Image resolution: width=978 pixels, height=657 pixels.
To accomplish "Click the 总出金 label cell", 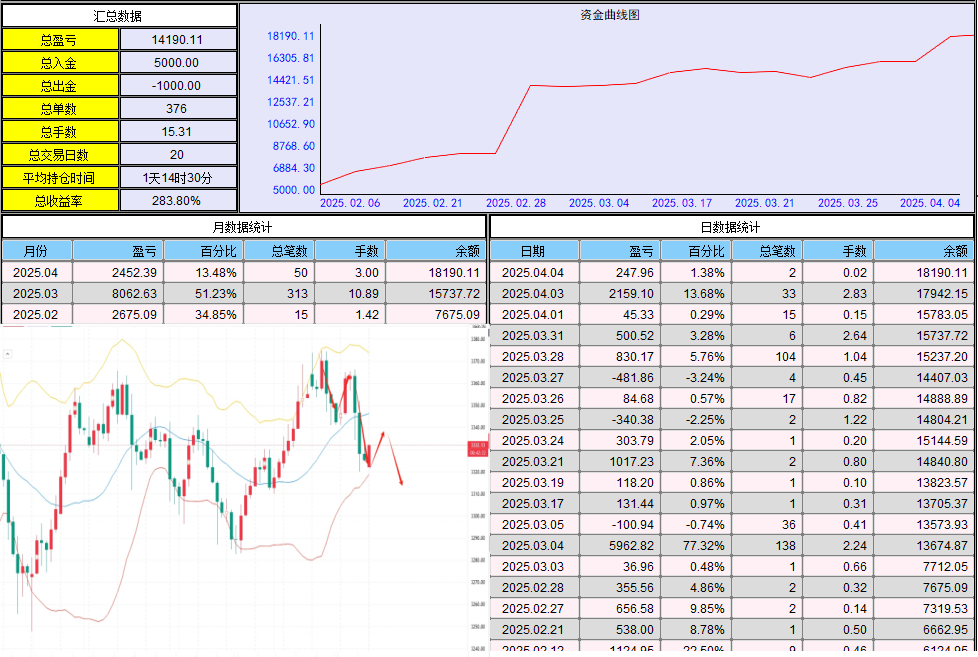I will pos(59,86).
